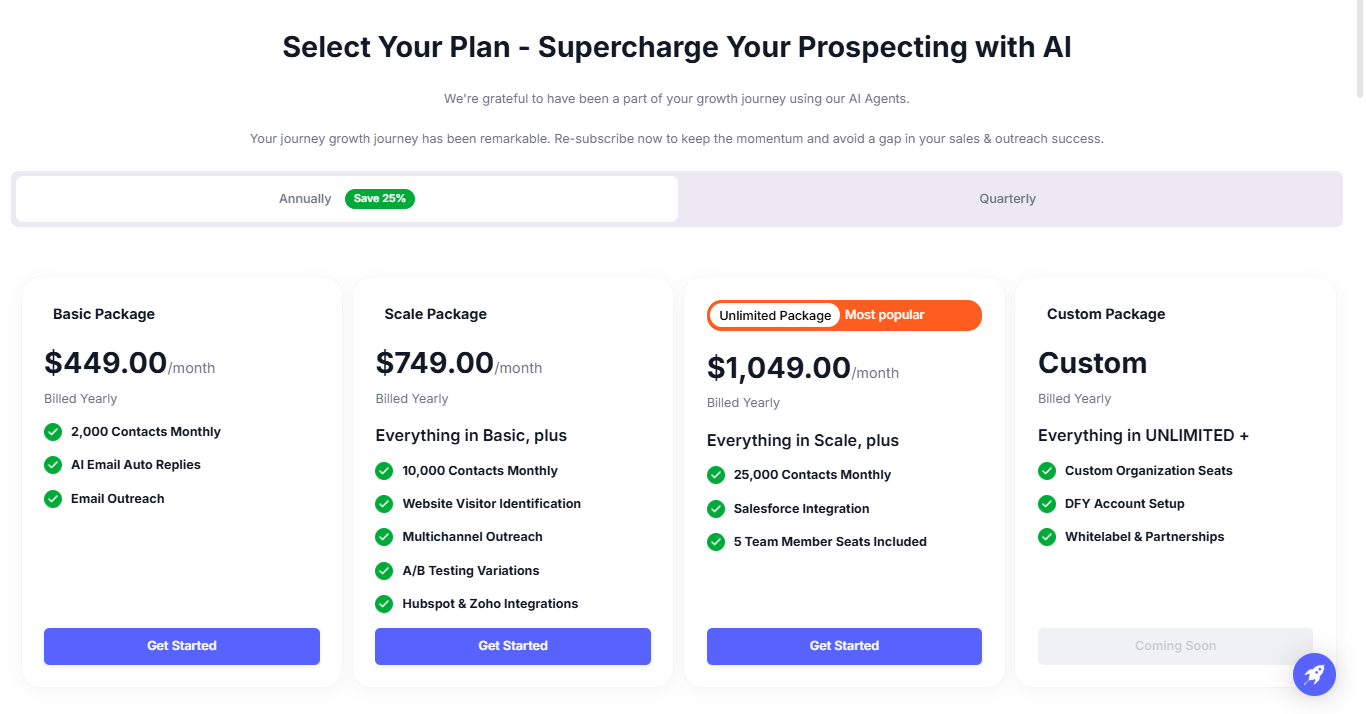Click checkmark icon beside A/B Testing Variations
The image size is (1366, 714).
(x=384, y=571)
